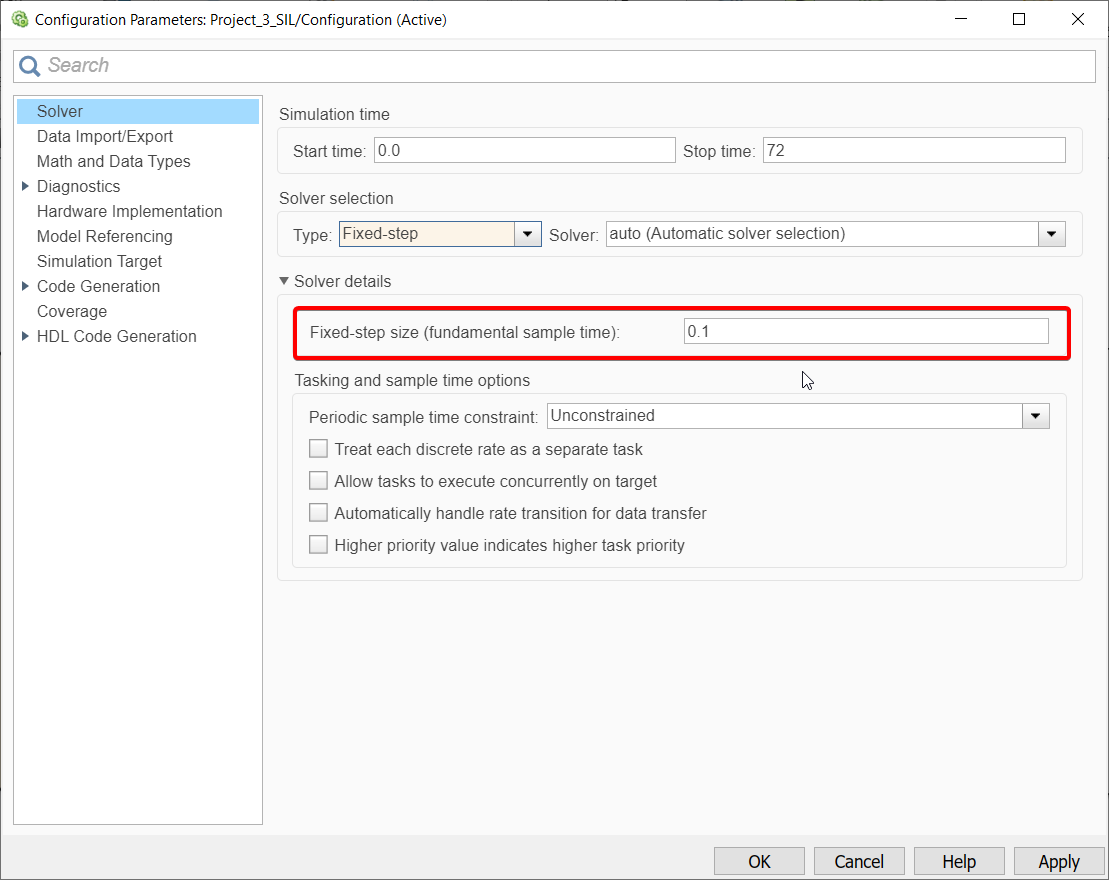Click the Fixed-step size input field

point(865,331)
